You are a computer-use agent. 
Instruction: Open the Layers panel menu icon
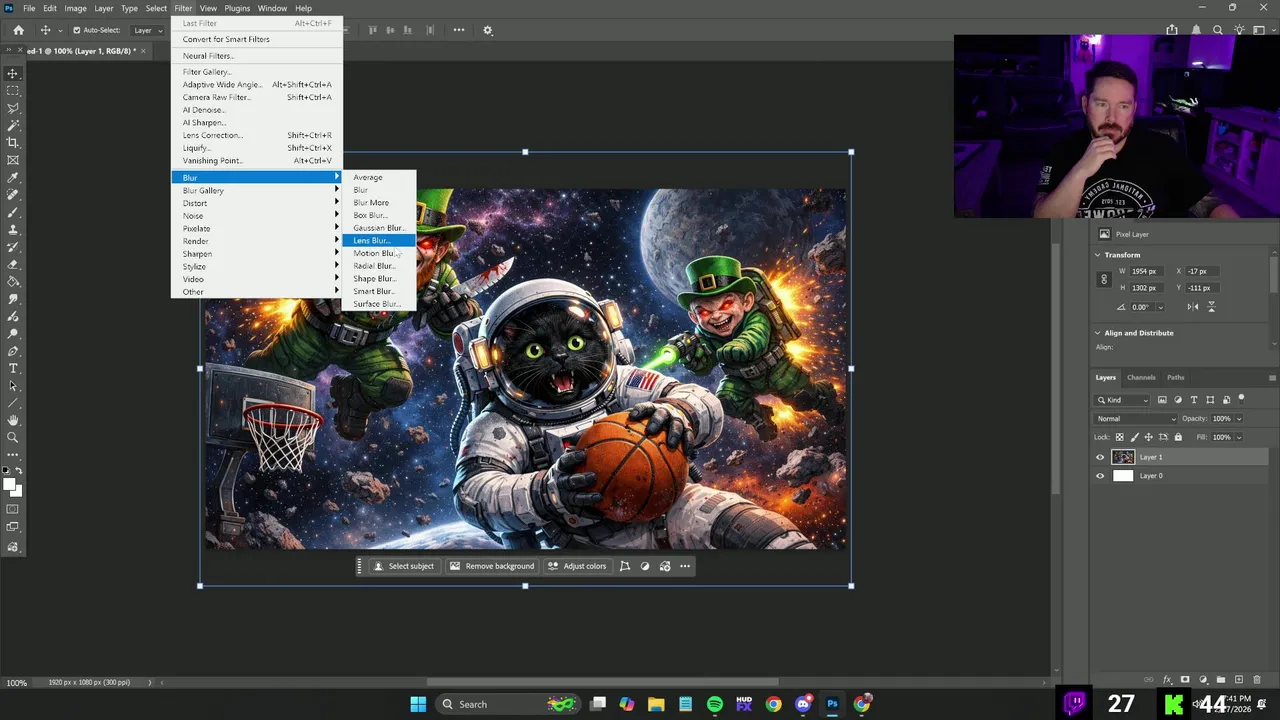[x=1272, y=378]
